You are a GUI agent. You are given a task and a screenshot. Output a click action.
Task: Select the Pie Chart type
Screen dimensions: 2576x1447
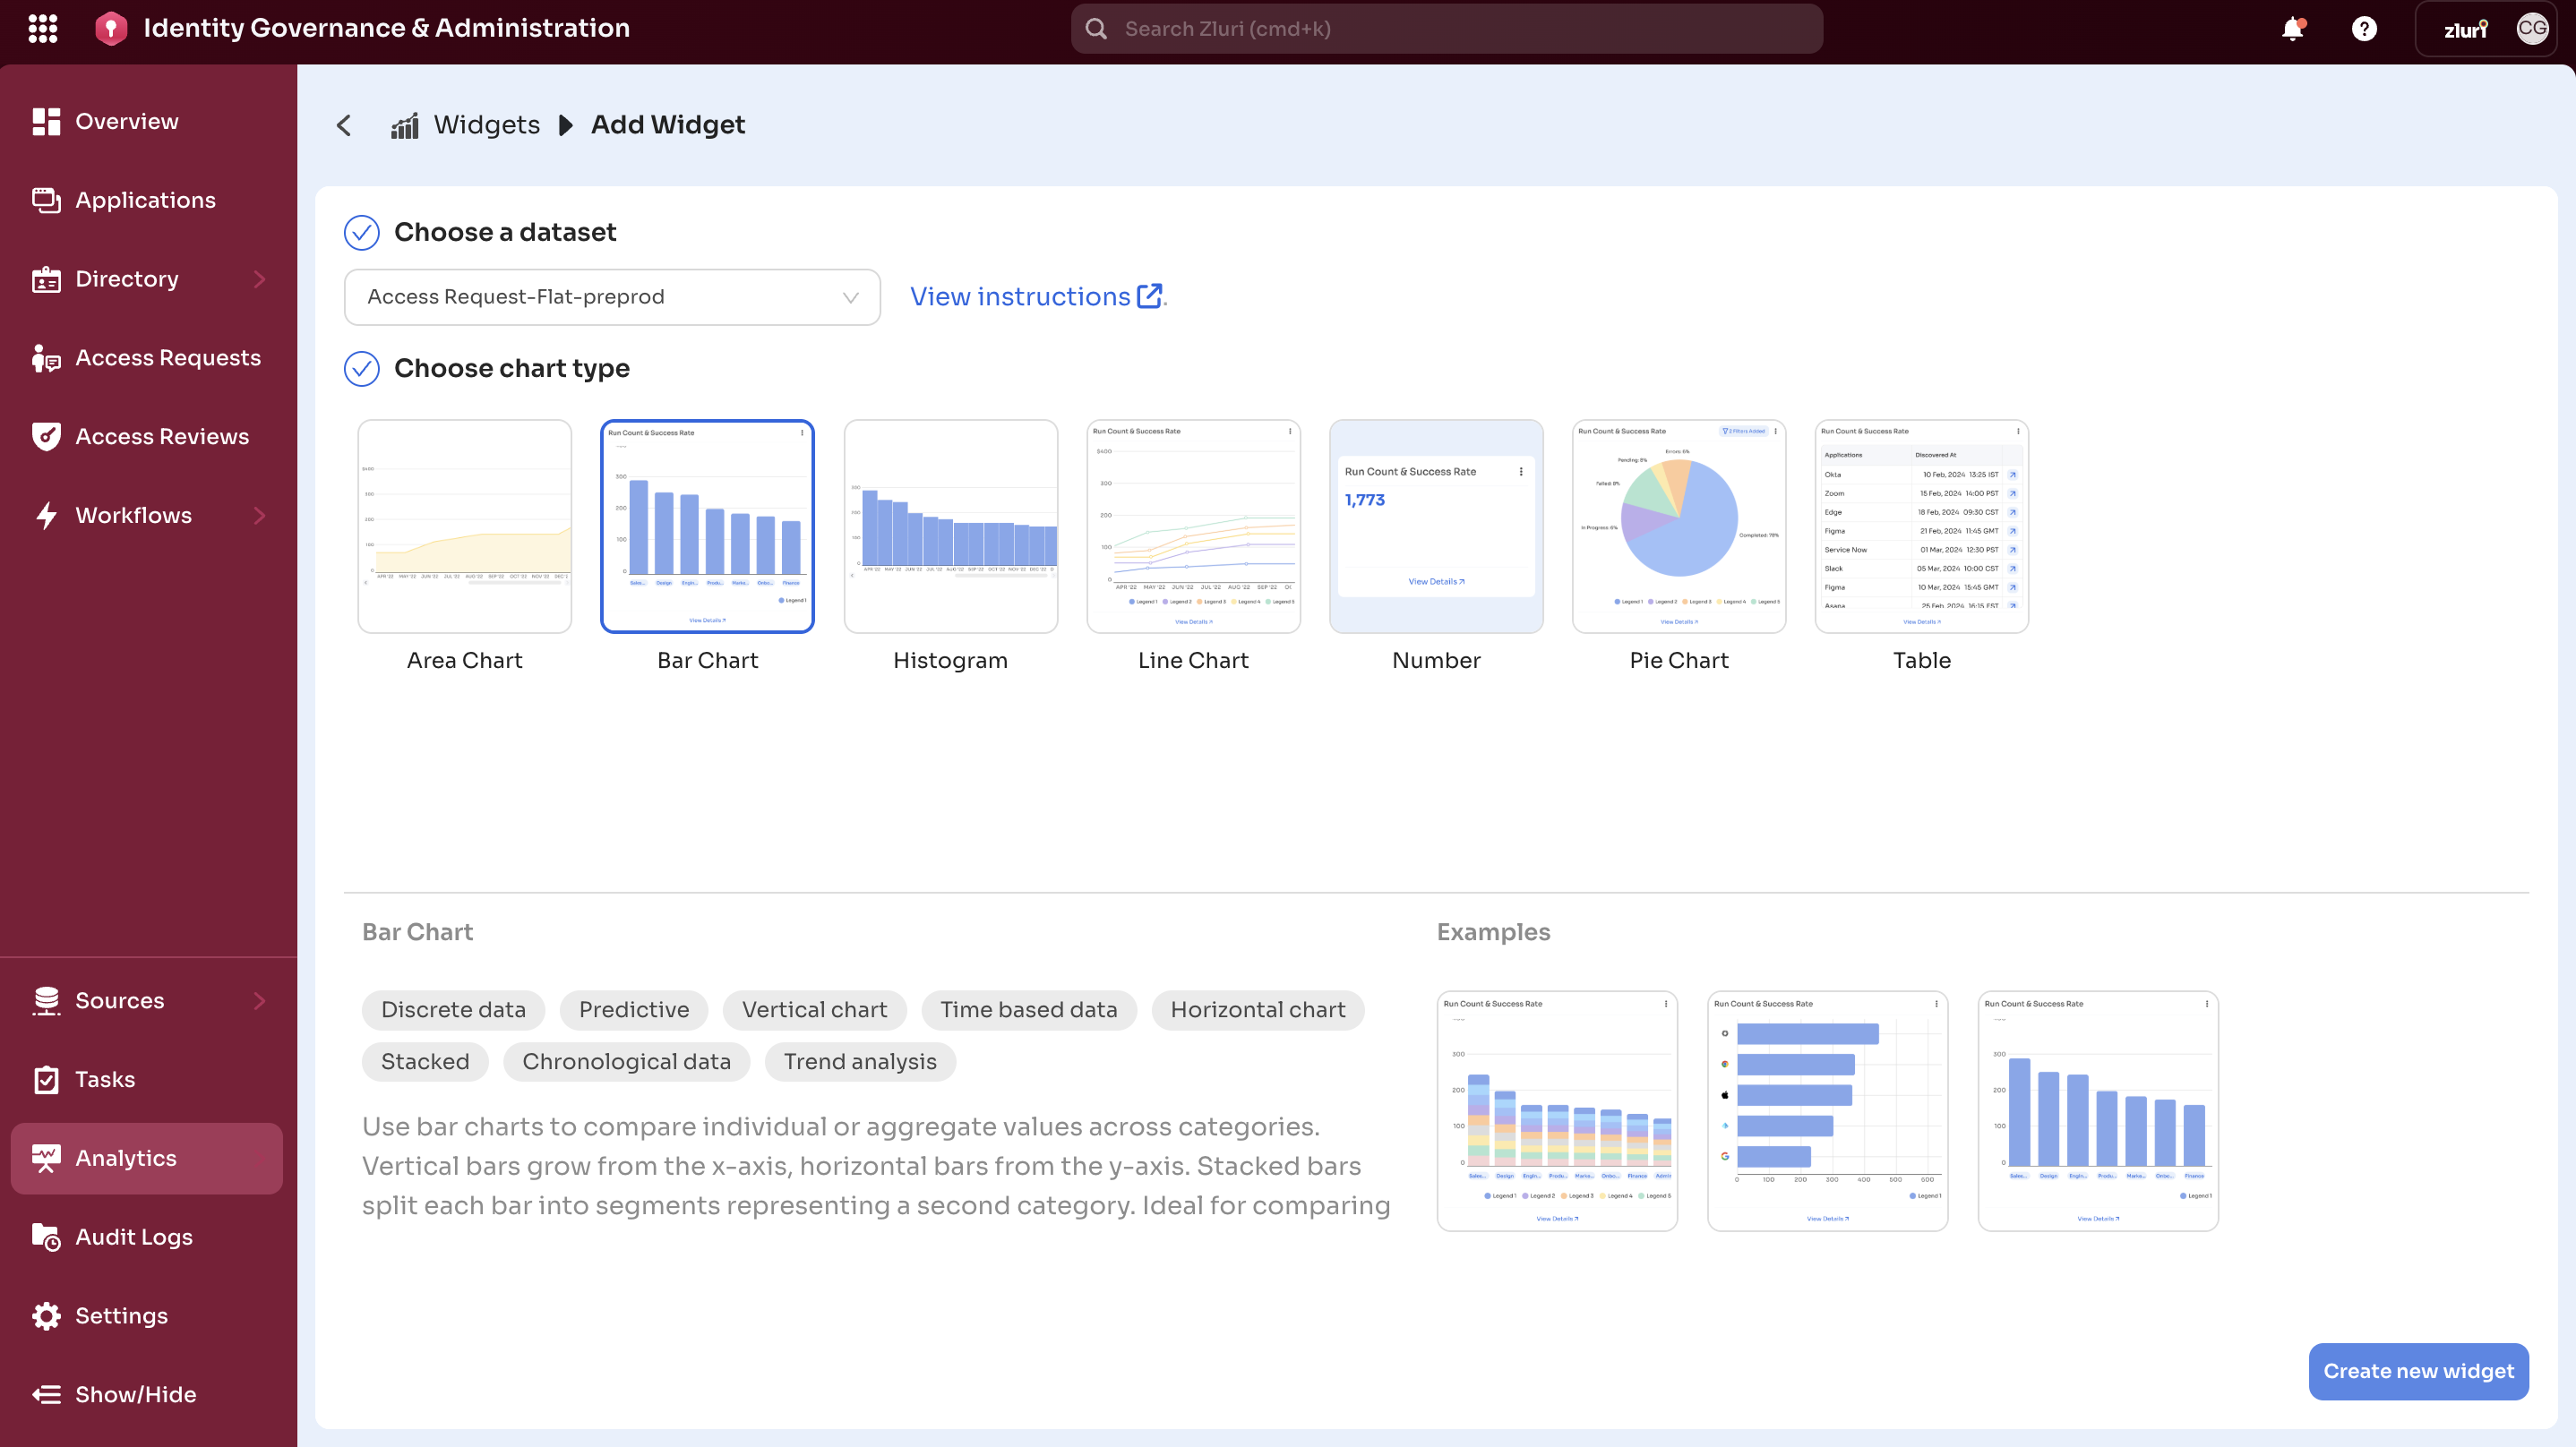(x=1679, y=526)
